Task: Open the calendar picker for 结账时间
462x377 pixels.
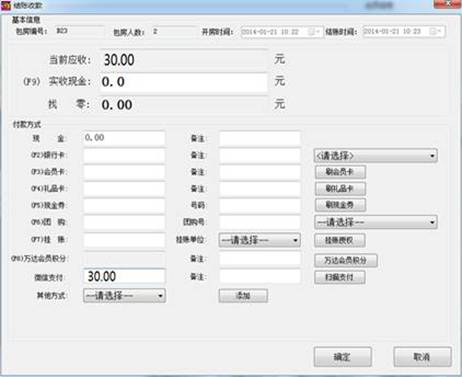Action: (435, 32)
